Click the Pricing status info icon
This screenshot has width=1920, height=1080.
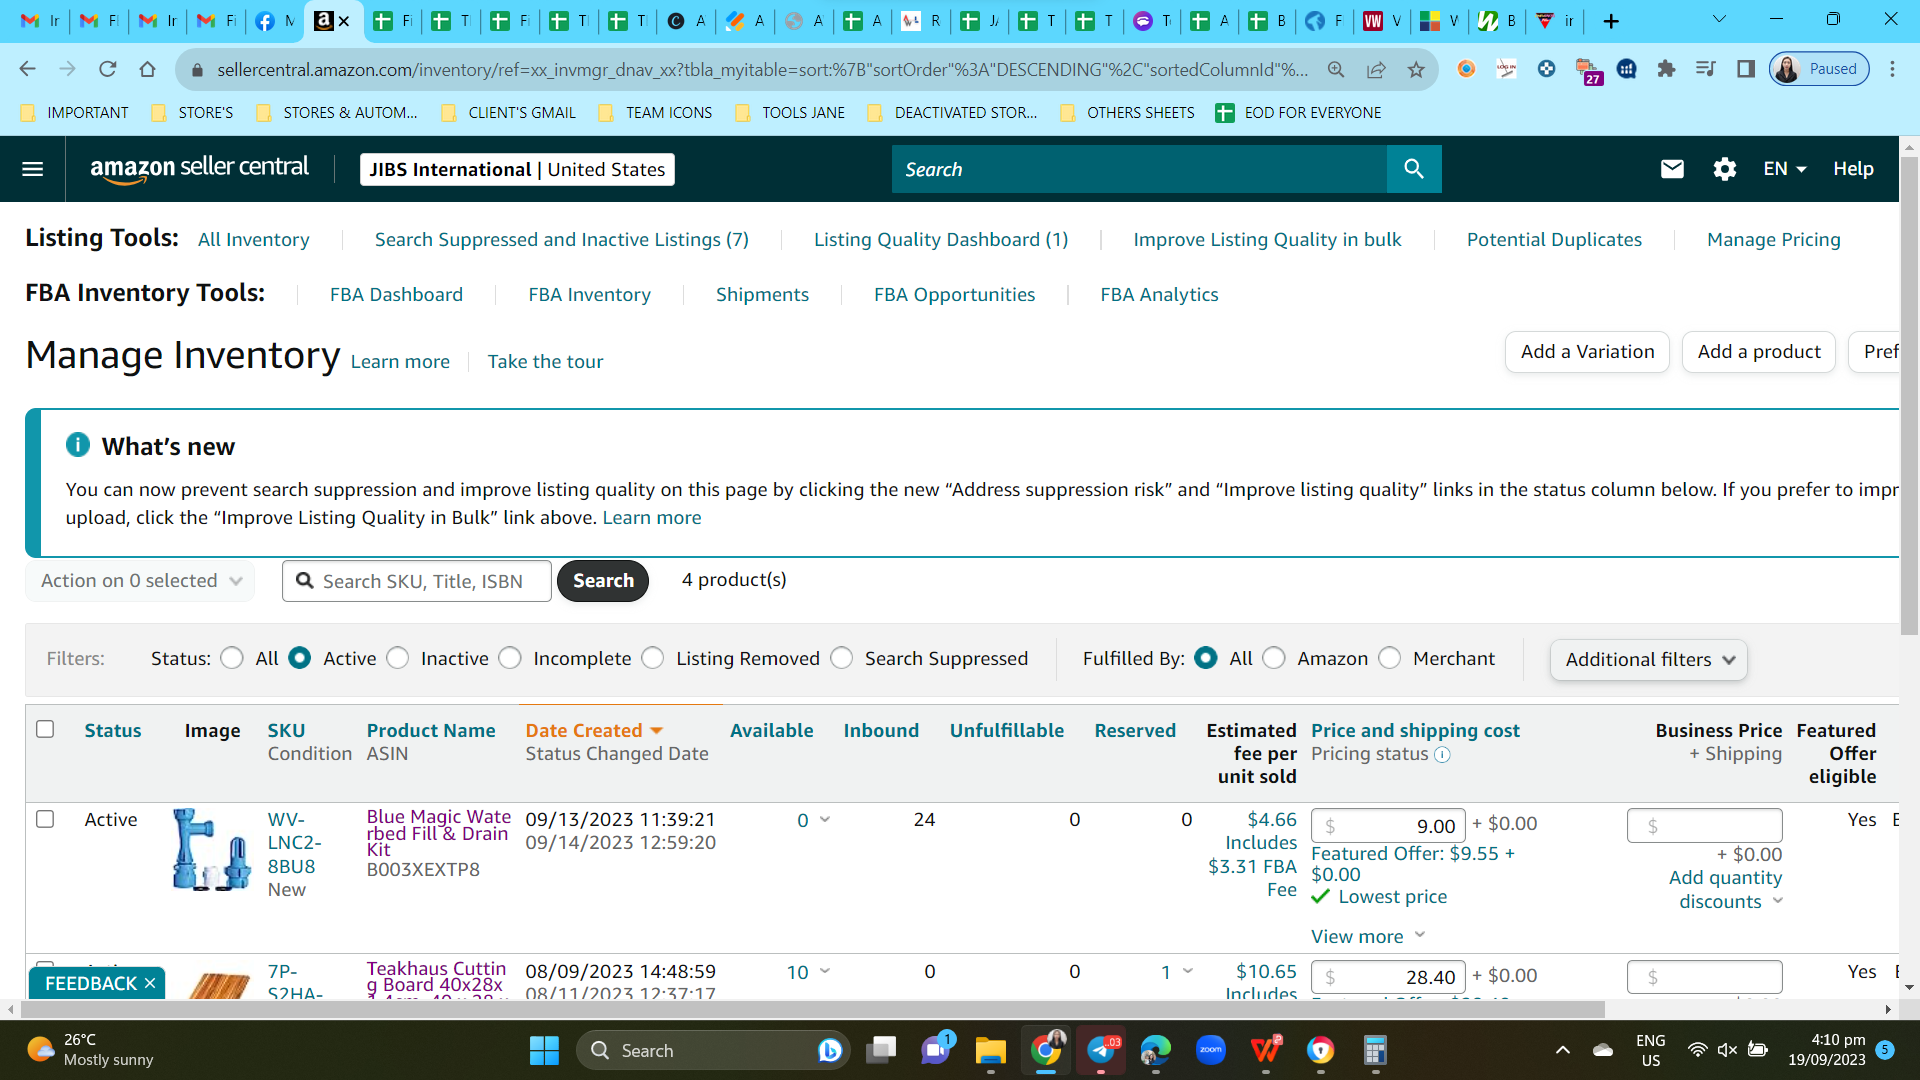[1442, 755]
